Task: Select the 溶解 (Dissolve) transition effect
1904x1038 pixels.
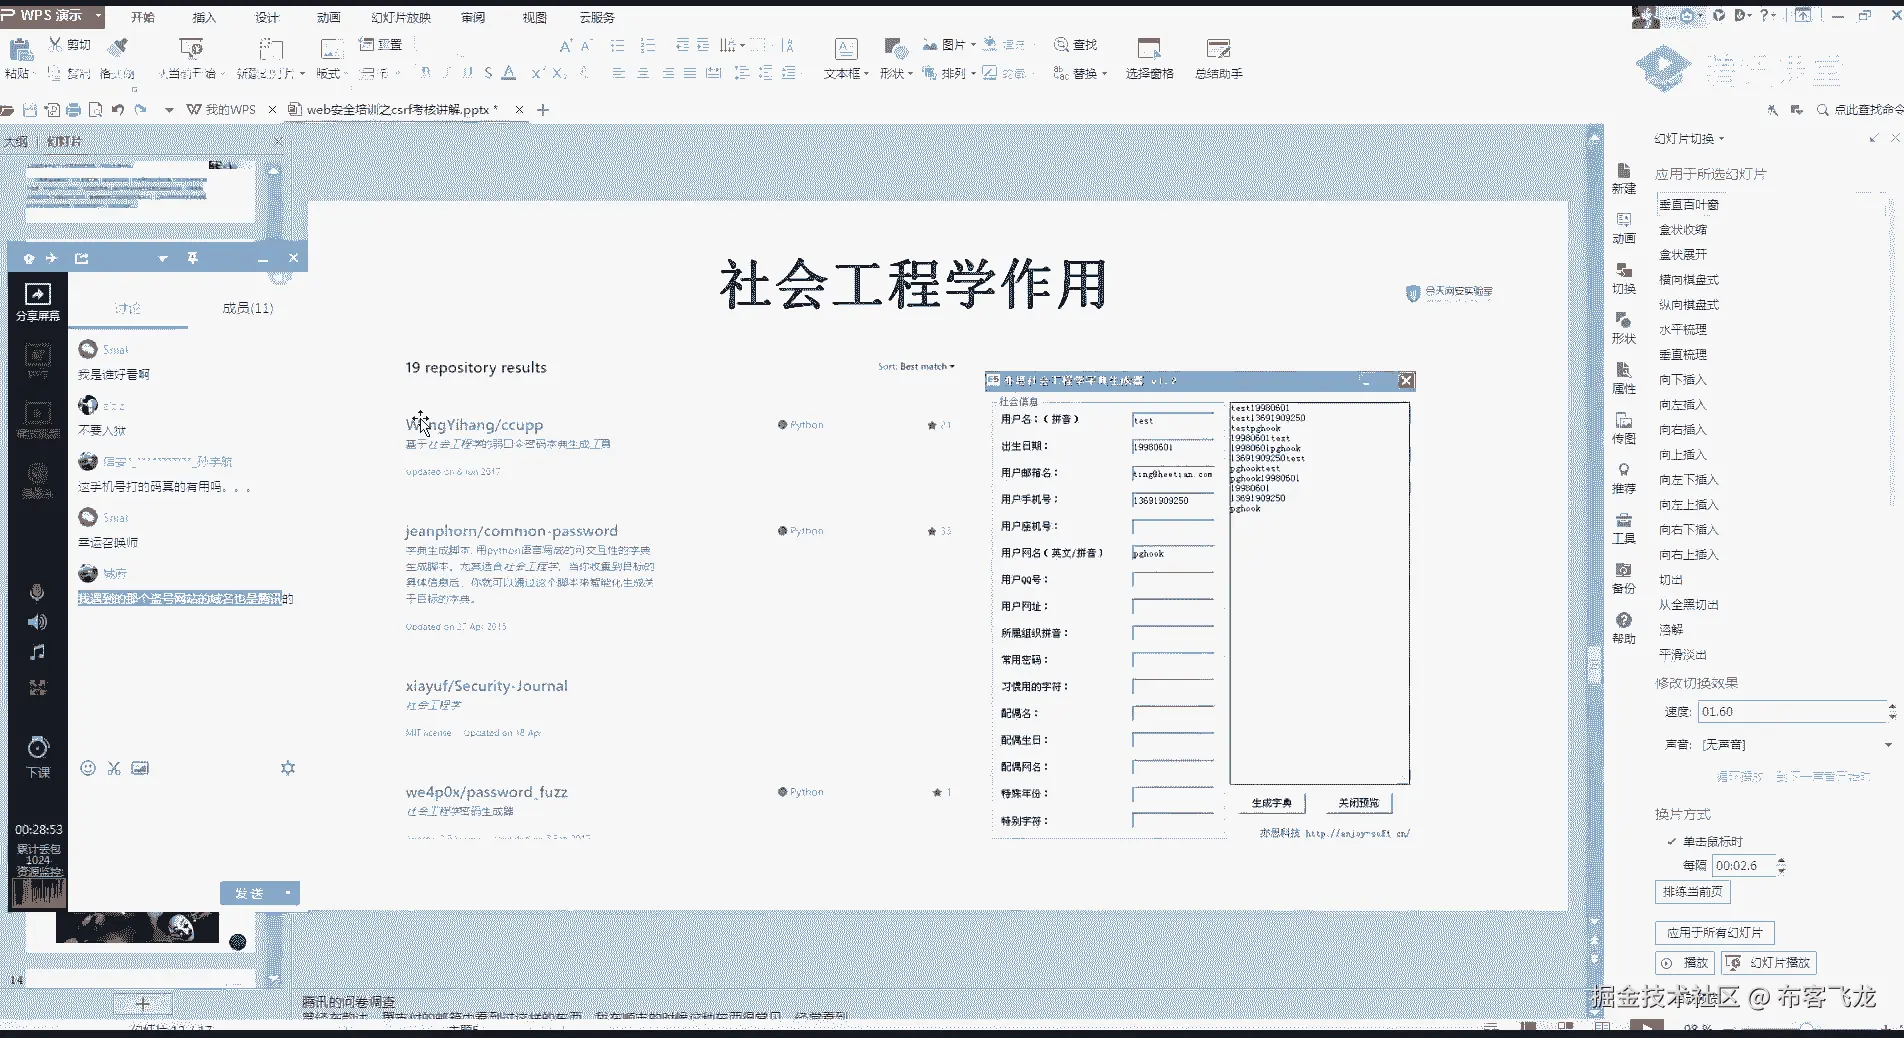Action: (x=1671, y=629)
